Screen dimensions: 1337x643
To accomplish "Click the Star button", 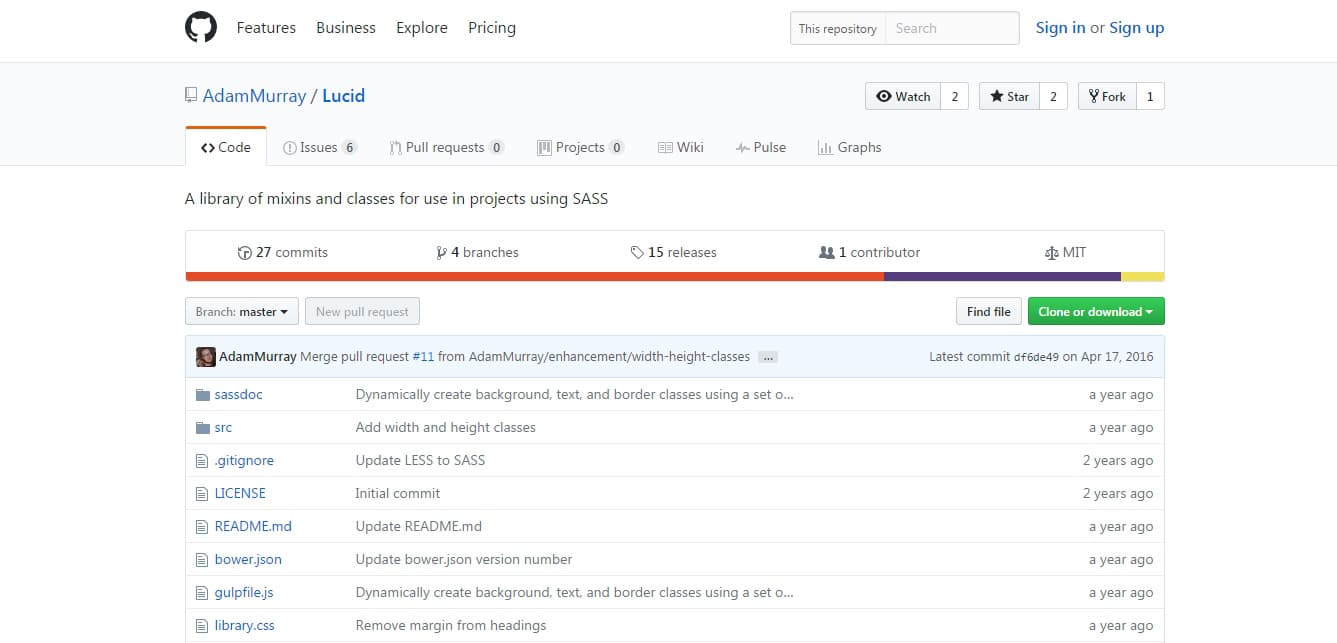I will click(1009, 96).
